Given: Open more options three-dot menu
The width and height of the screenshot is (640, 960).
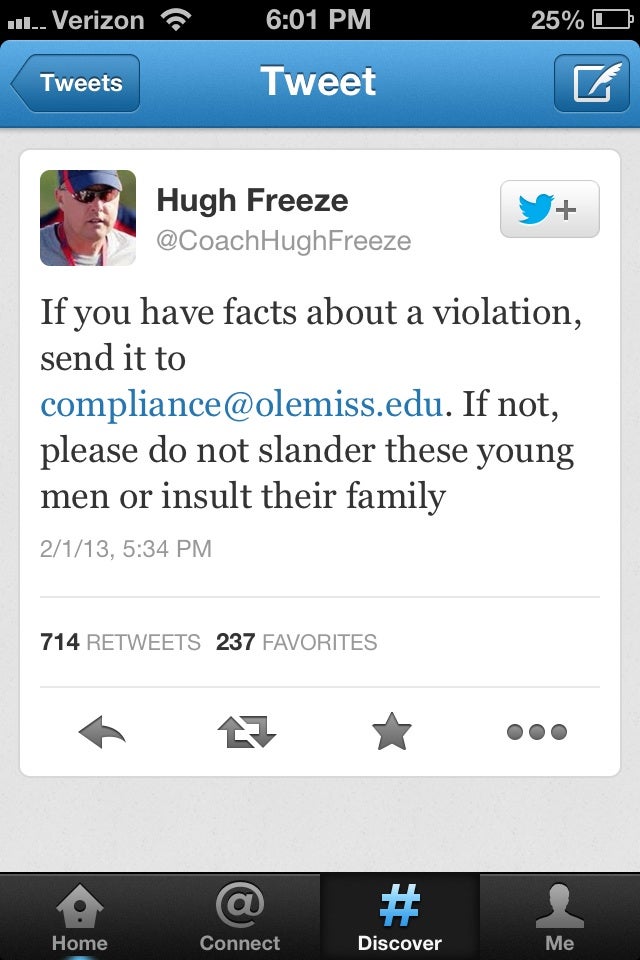Looking at the screenshot, I should 536,733.
